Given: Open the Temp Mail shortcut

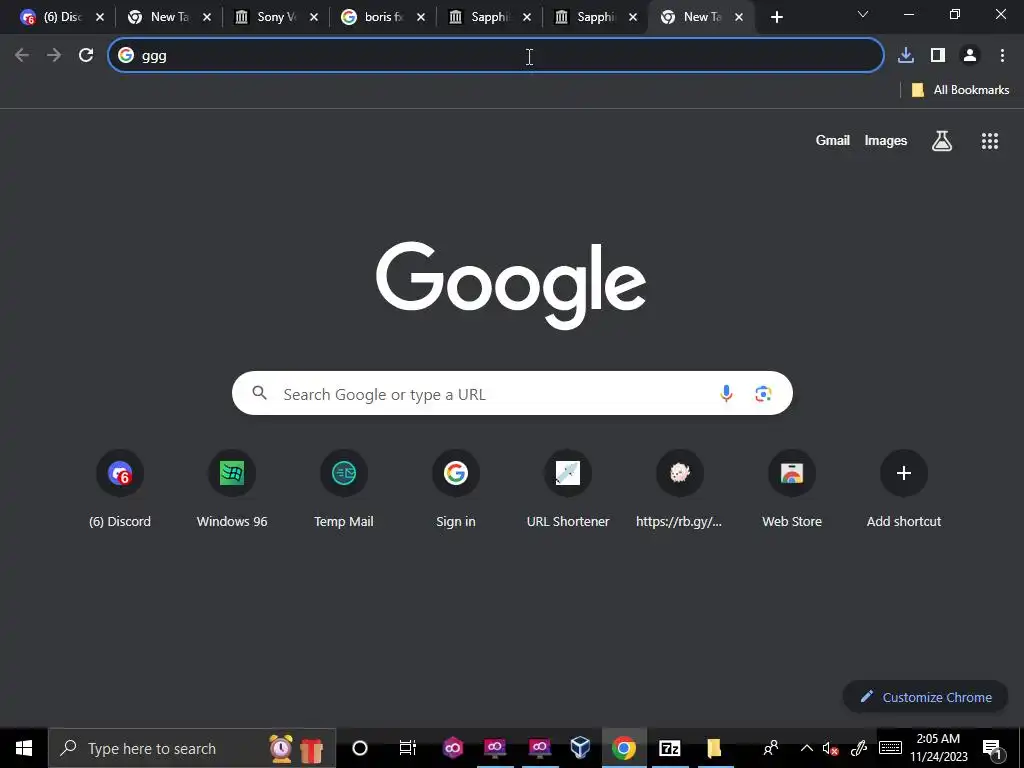Looking at the screenshot, I should click(x=344, y=488).
